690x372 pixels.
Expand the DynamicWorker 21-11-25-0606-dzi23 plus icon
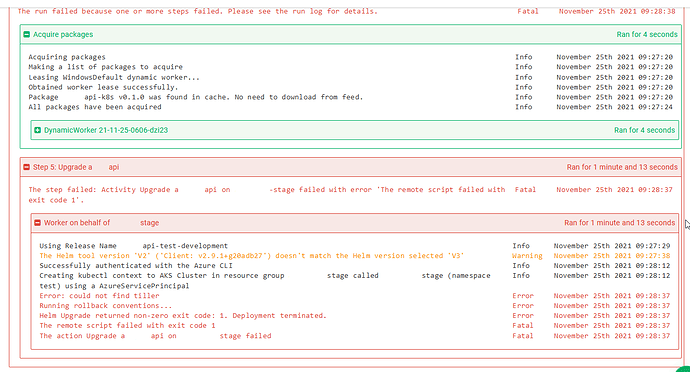37,130
